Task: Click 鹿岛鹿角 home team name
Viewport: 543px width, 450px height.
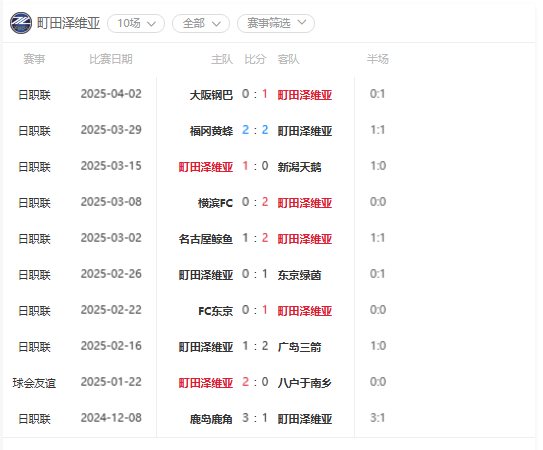Action: point(211,419)
